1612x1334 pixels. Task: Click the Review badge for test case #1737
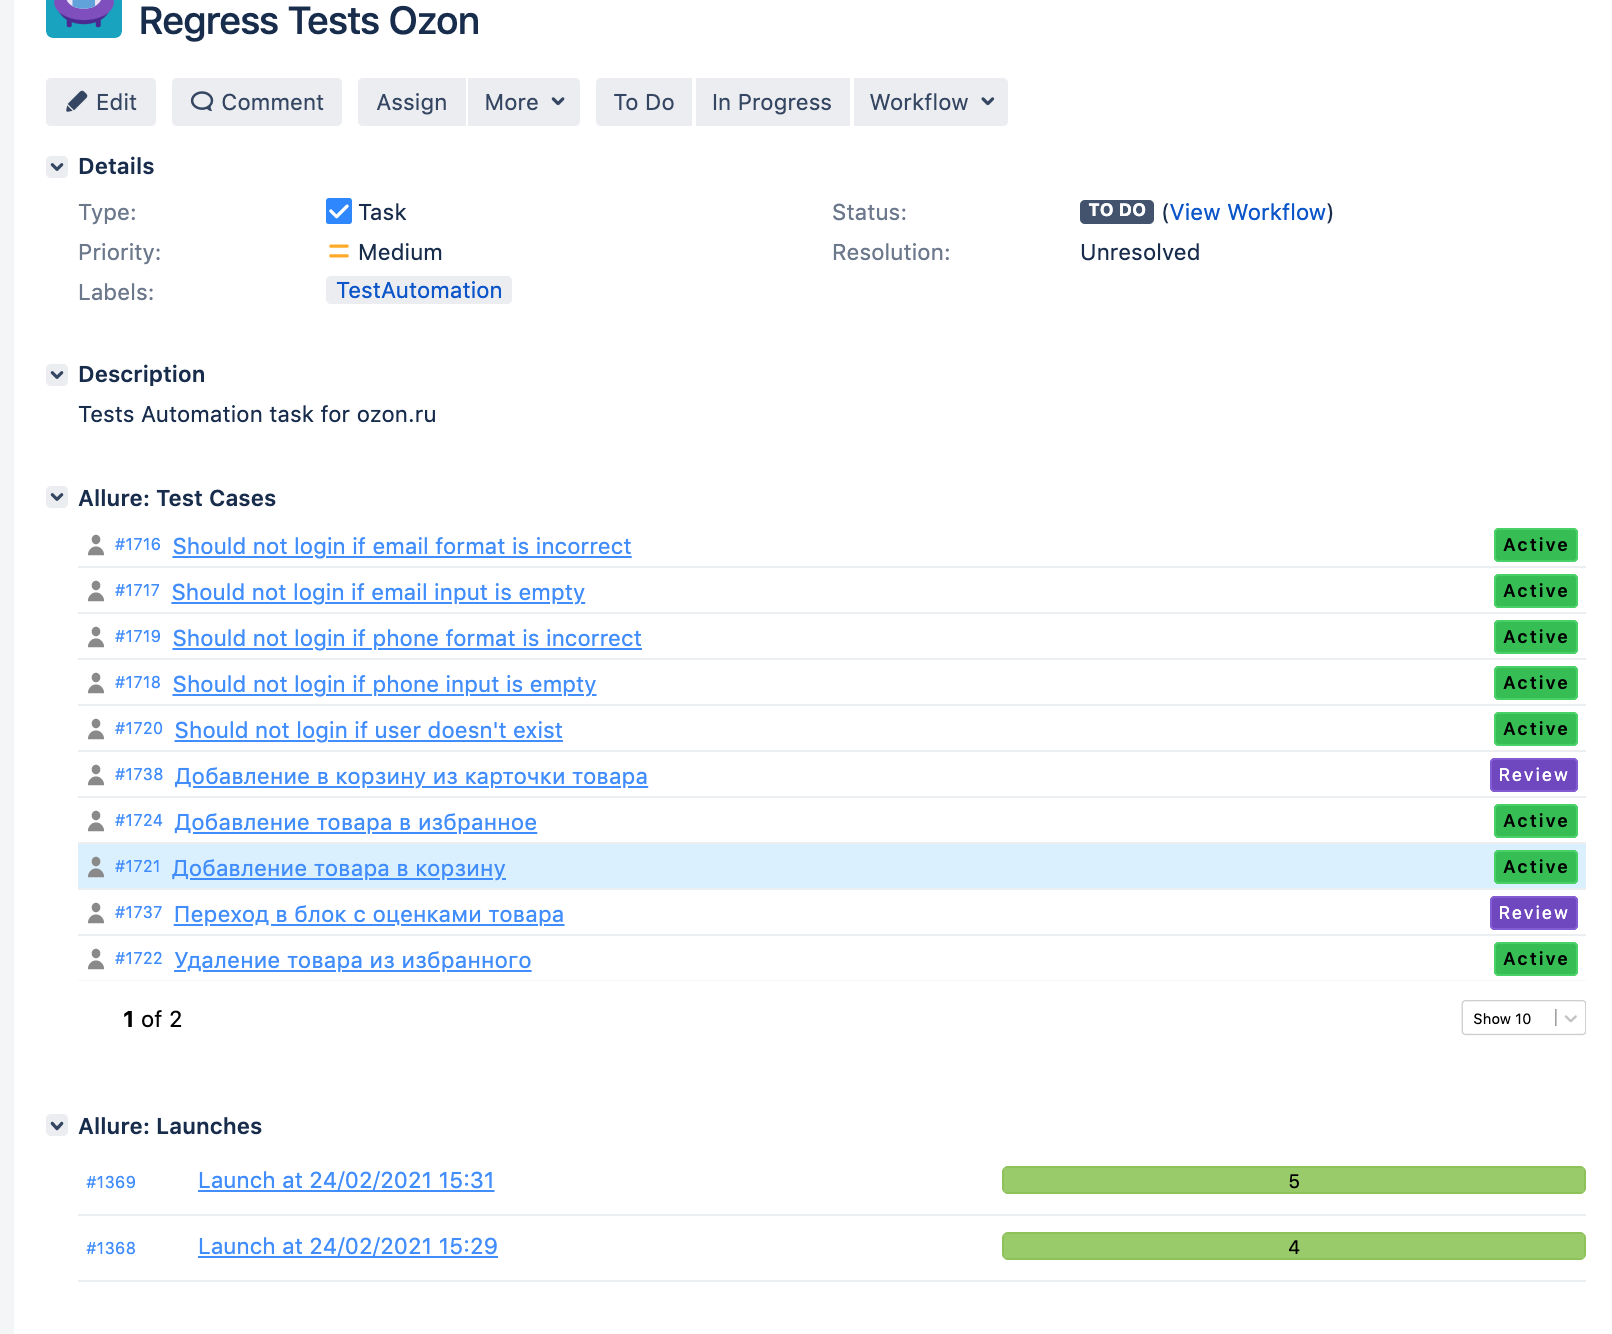click(1534, 913)
